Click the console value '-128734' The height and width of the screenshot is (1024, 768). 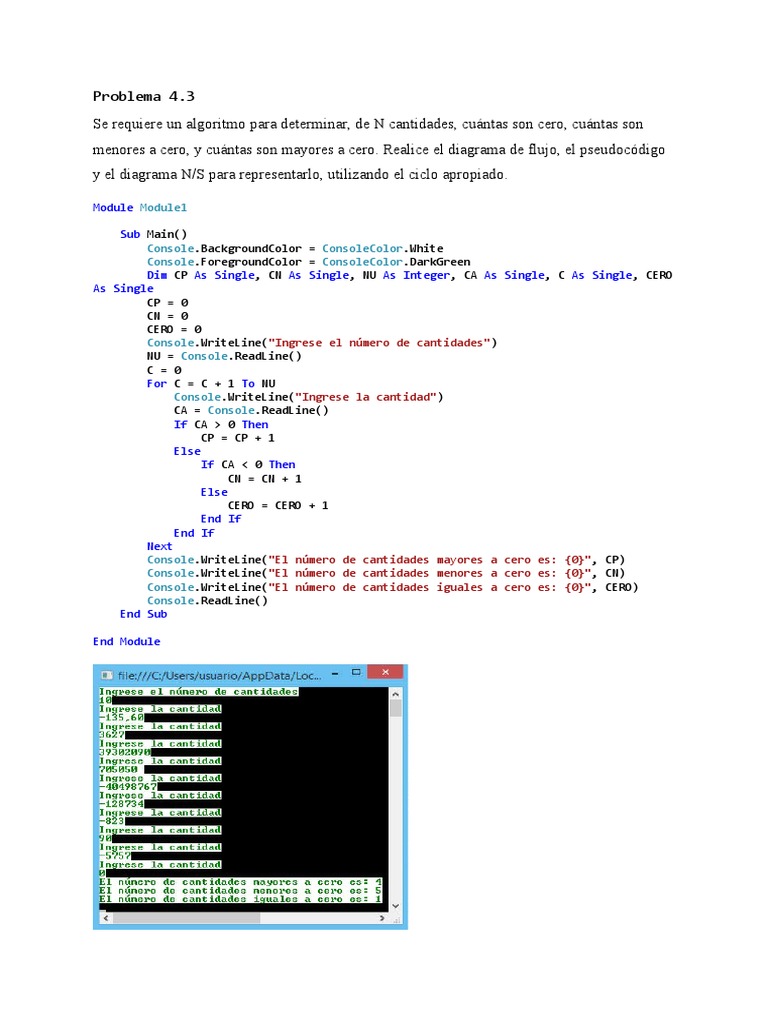pyautogui.click(x=121, y=804)
